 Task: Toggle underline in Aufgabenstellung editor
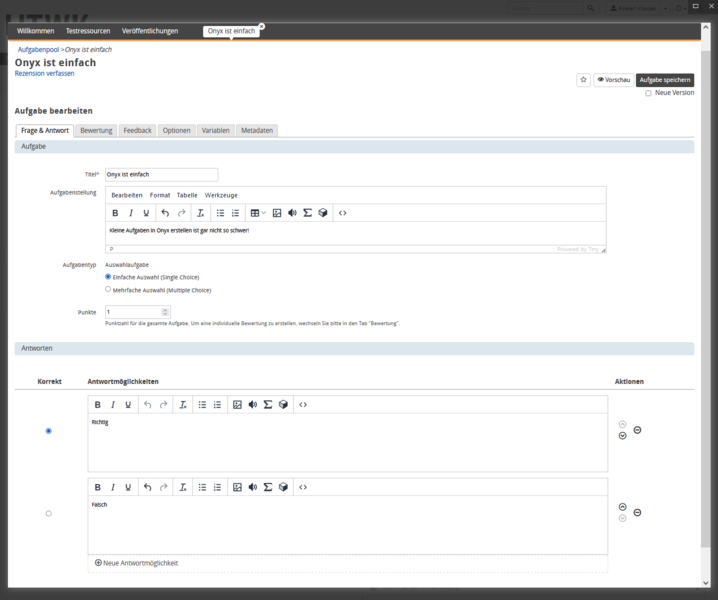pyautogui.click(x=146, y=213)
